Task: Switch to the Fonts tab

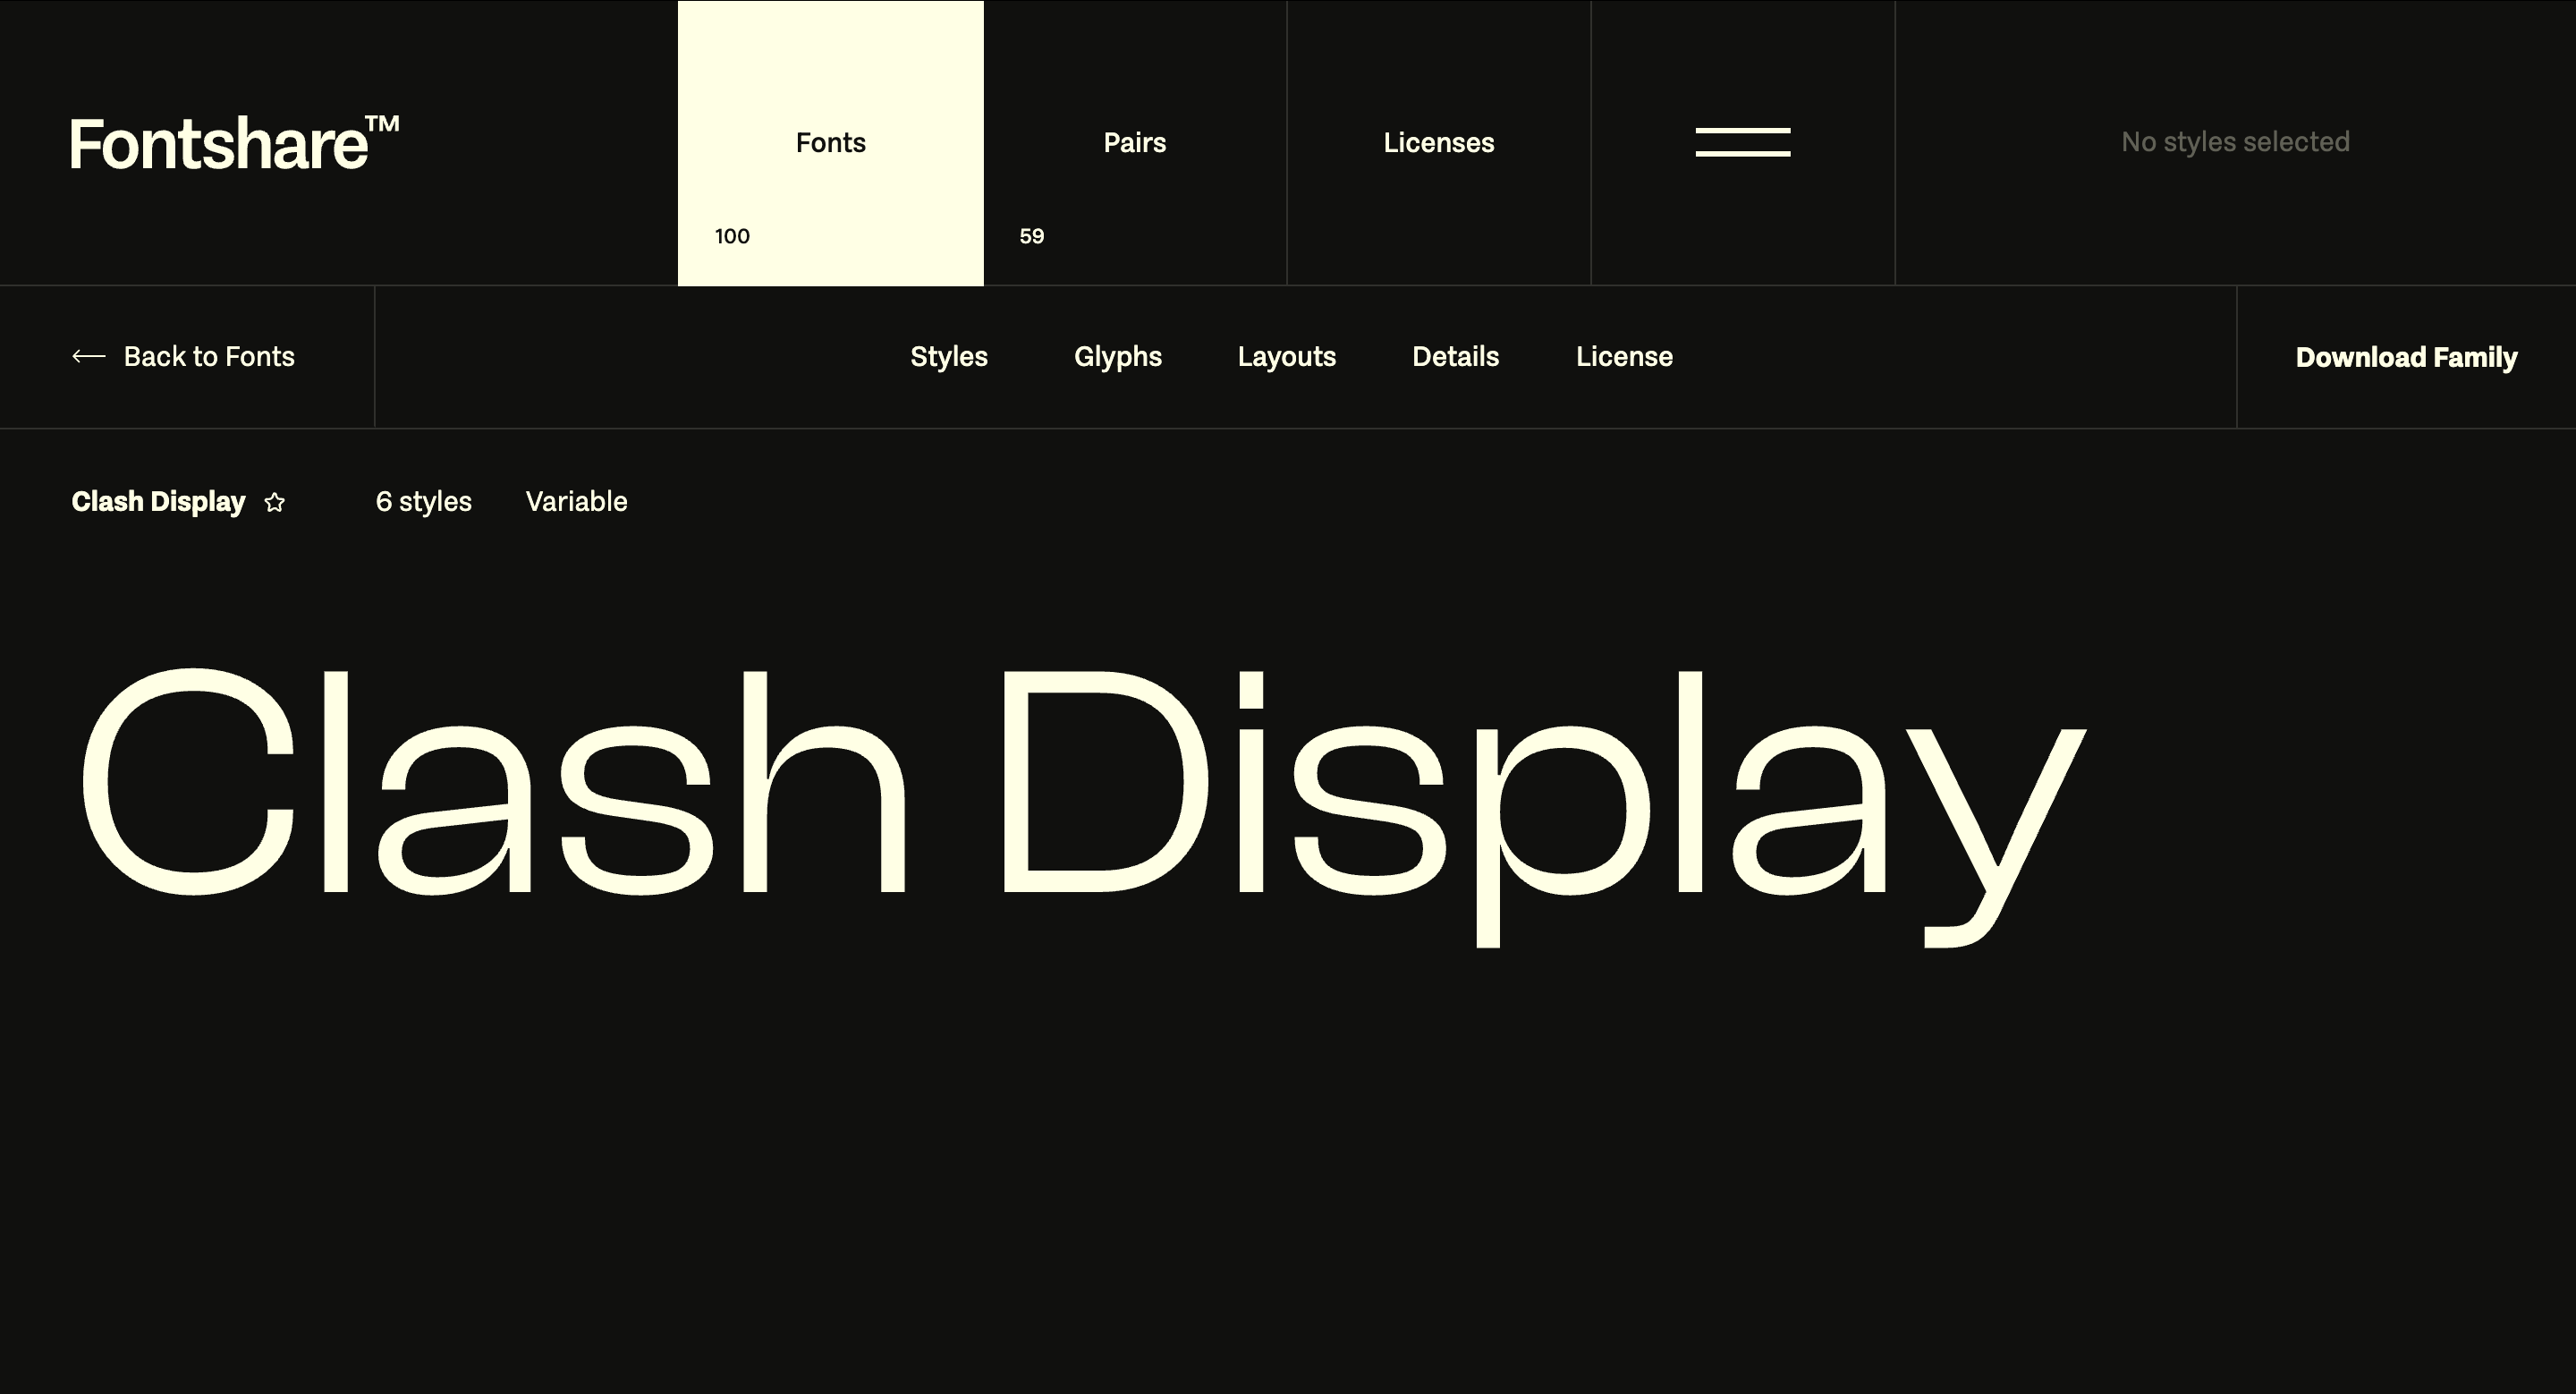Action: click(x=830, y=143)
